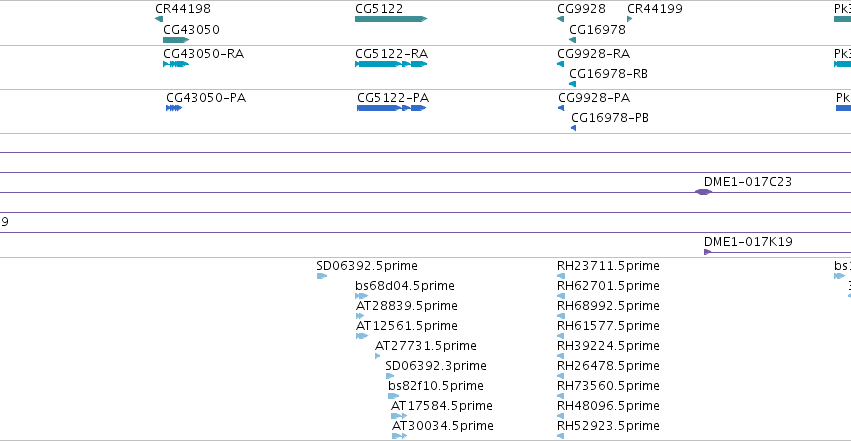Select the SD06392.5prime EST arrow glyph

(x=322, y=276)
